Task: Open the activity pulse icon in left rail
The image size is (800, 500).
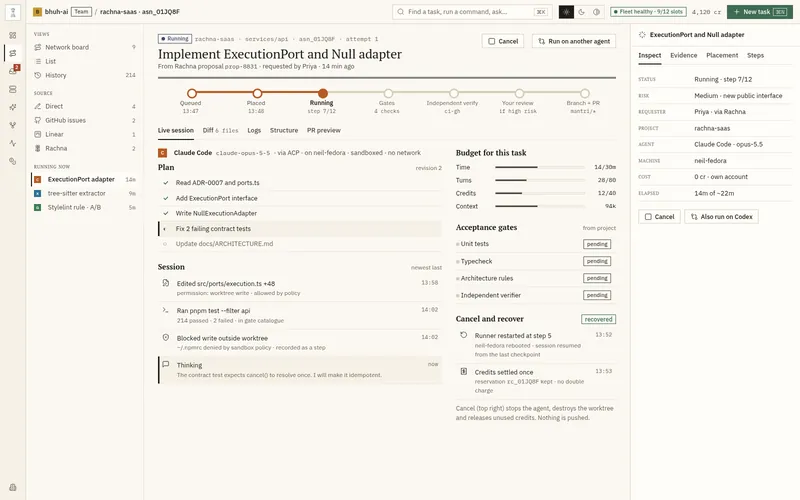Action: (13, 143)
